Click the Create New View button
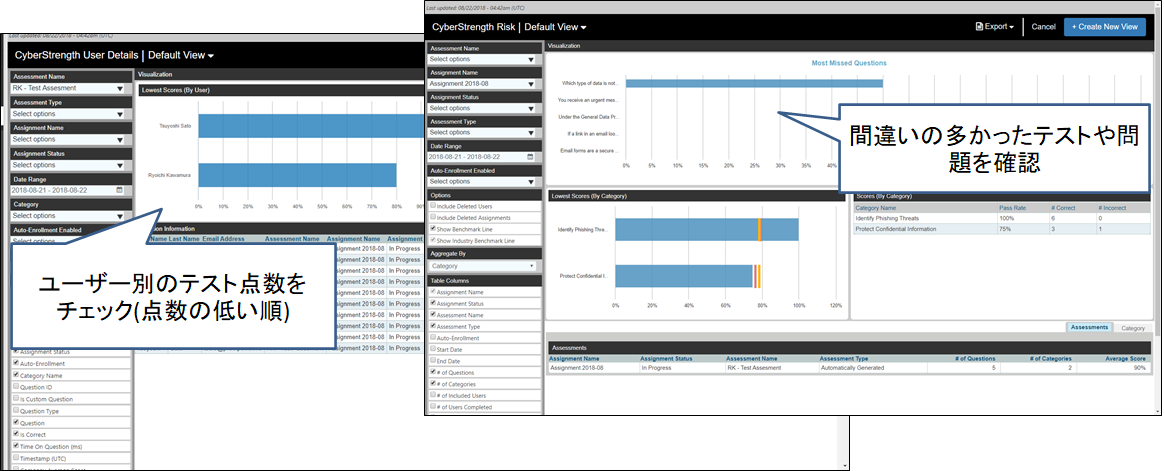 1104,27
